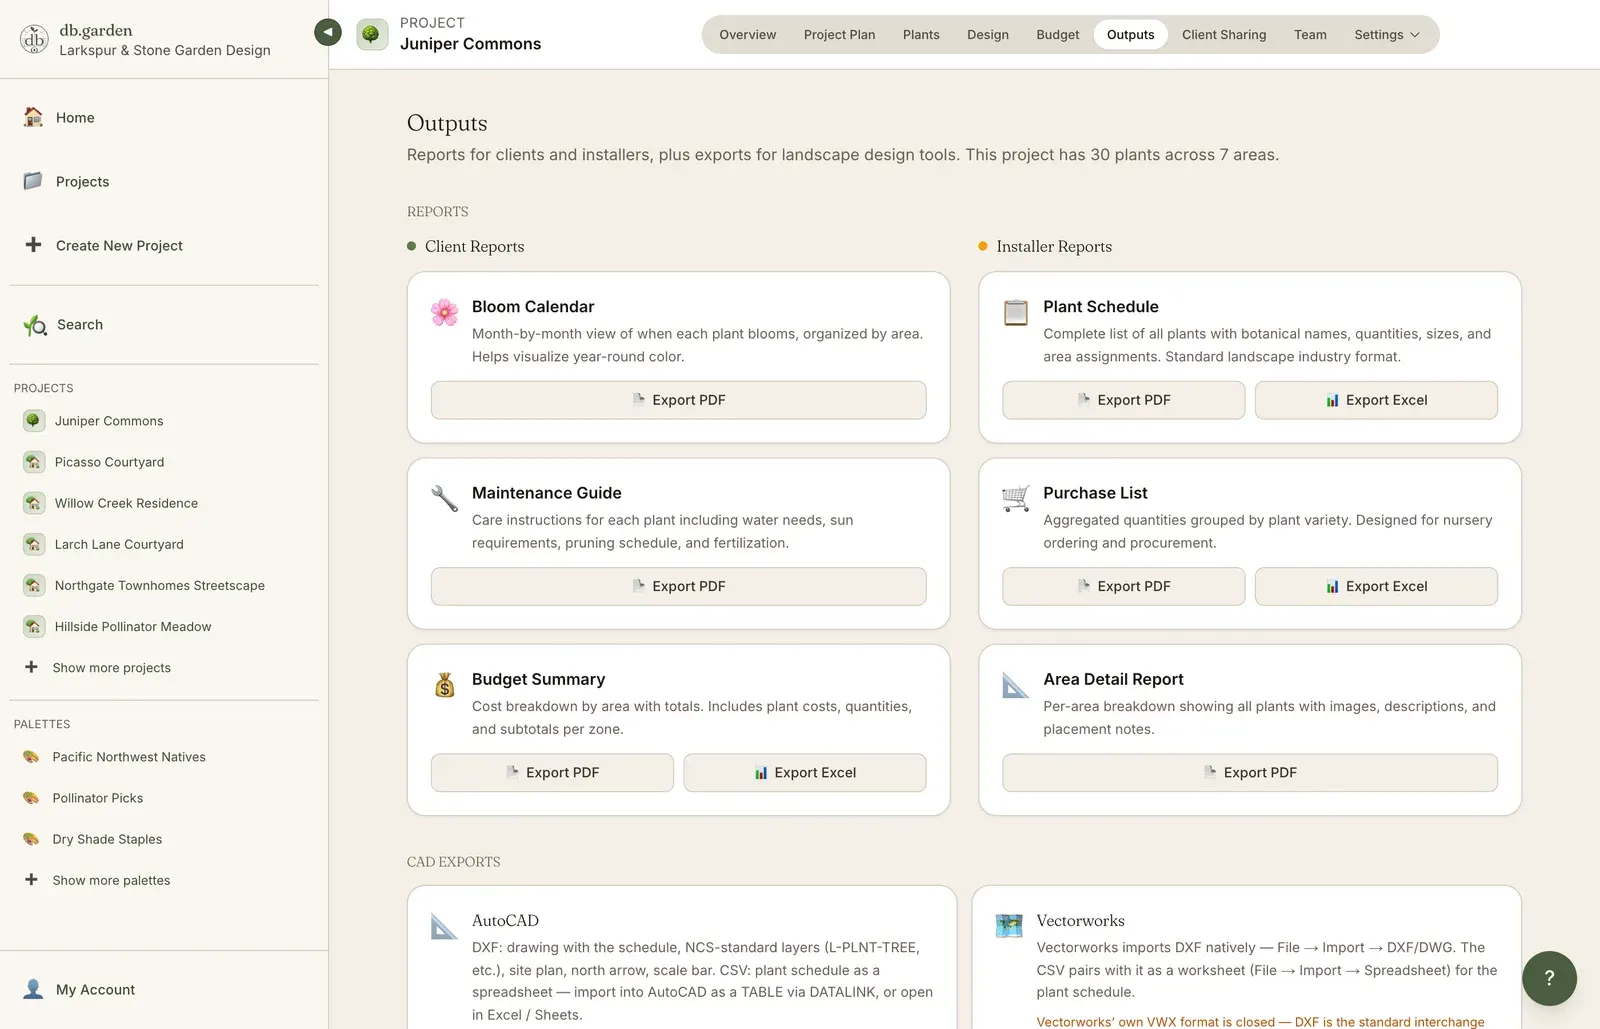Select the Plants tab

921,34
